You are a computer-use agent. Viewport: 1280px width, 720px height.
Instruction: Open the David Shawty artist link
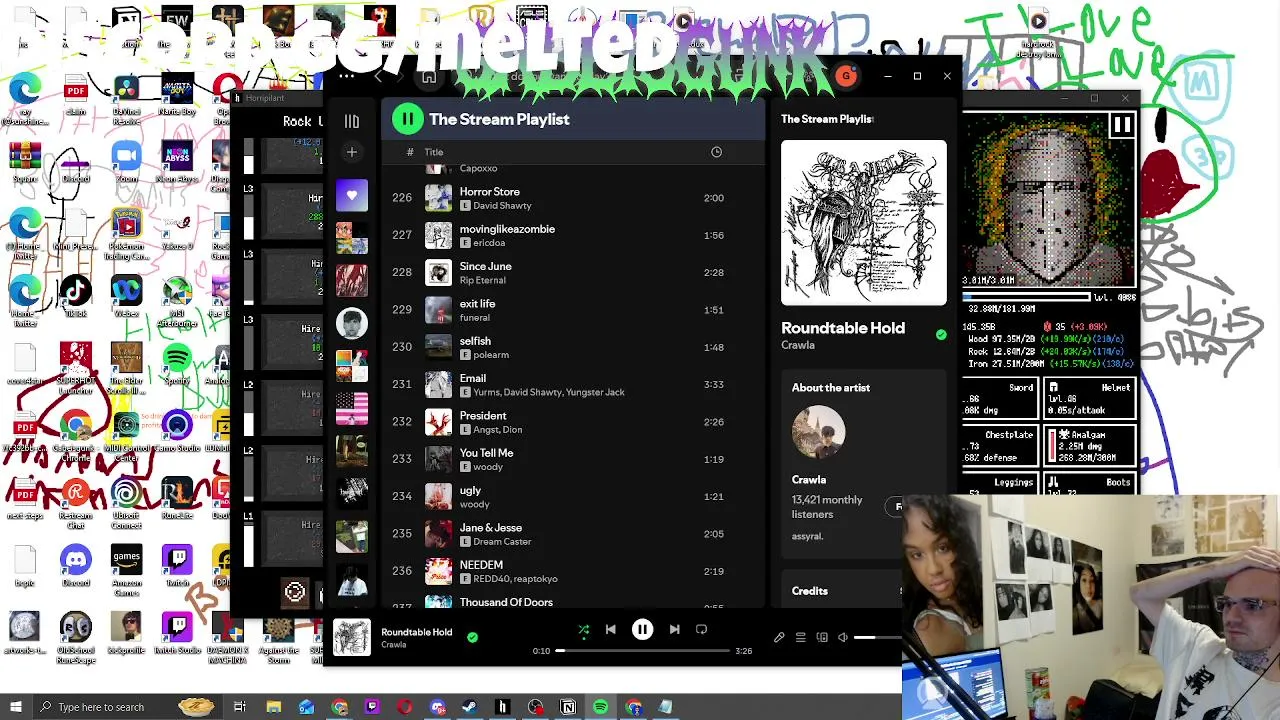point(502,205)
